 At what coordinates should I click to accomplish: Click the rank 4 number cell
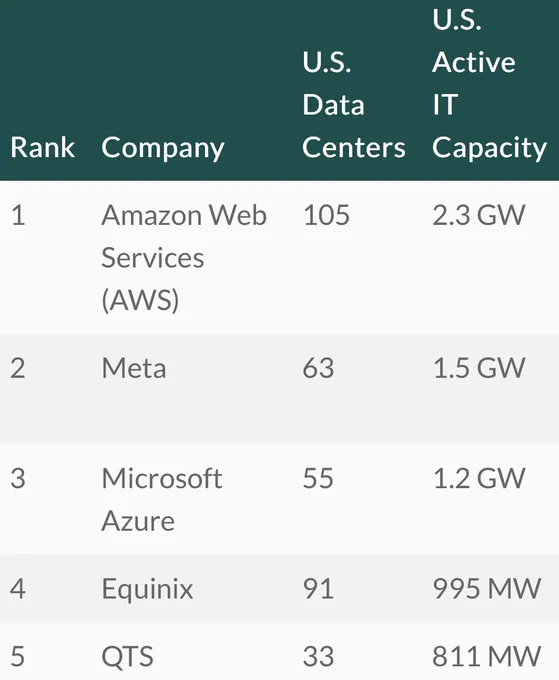18,588
